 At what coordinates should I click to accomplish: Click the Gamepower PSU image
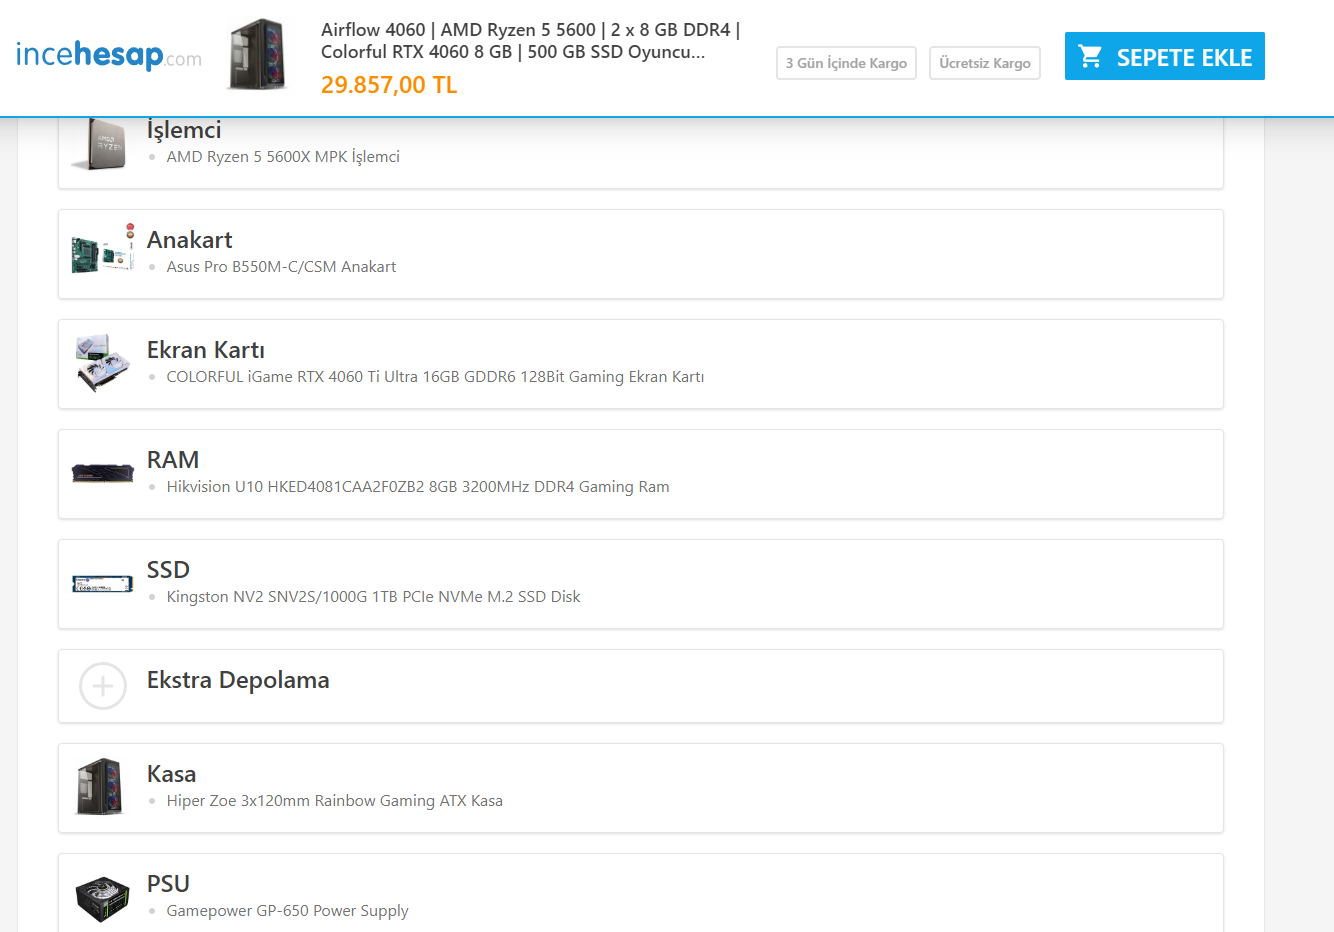(x=103, y=897)
